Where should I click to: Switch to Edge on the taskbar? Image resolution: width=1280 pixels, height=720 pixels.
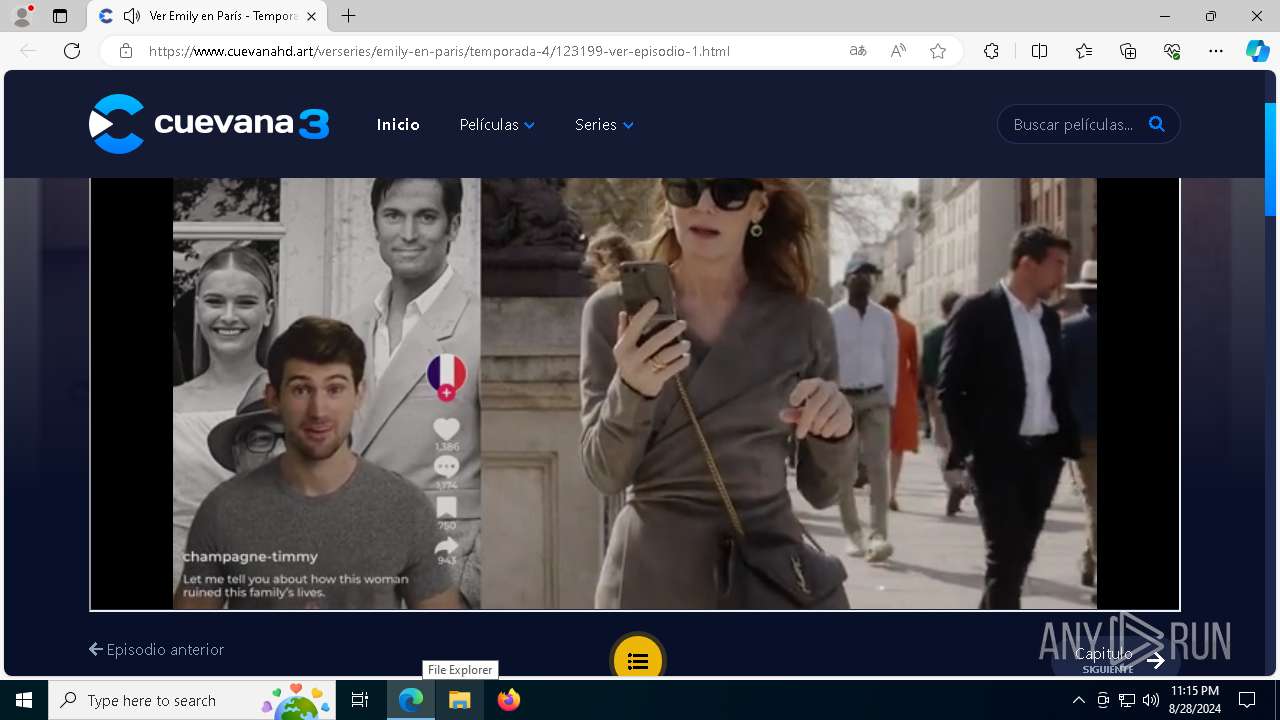(411, 700)
